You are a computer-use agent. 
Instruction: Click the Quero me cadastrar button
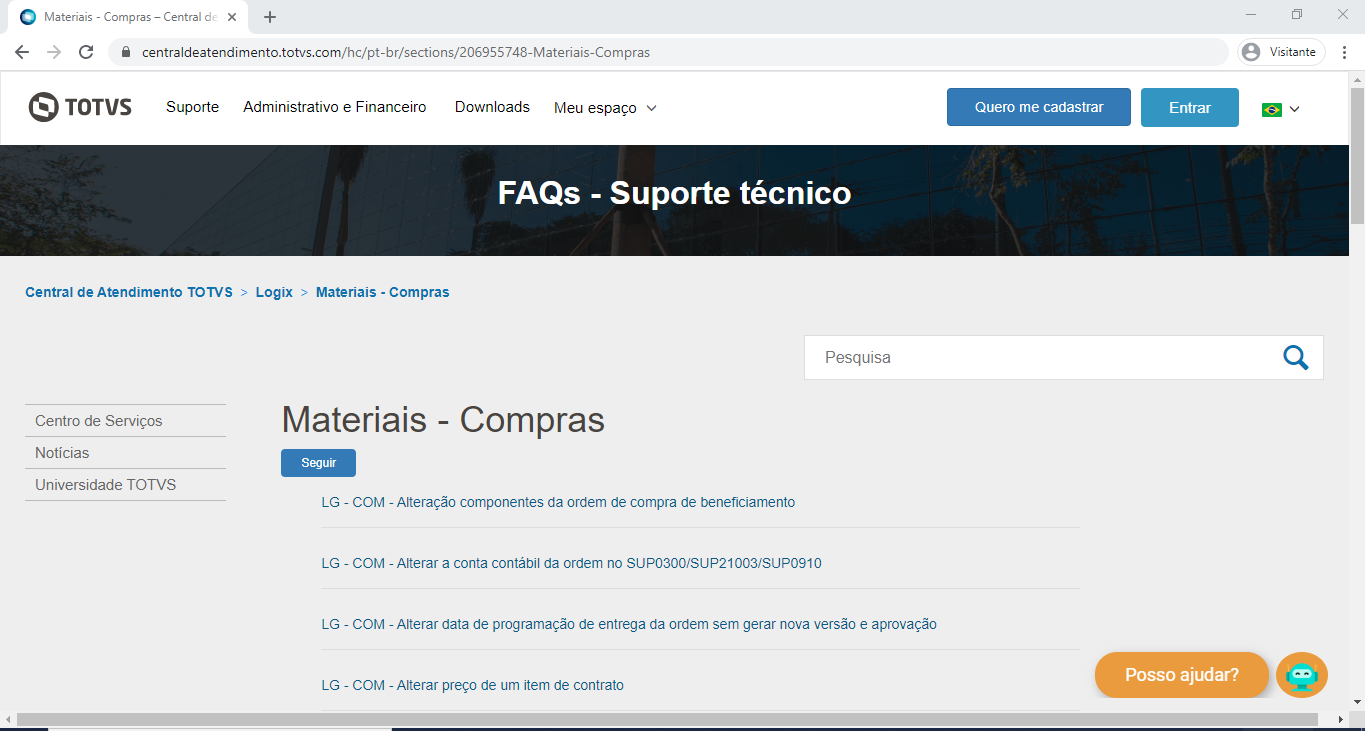point(1039,107)
